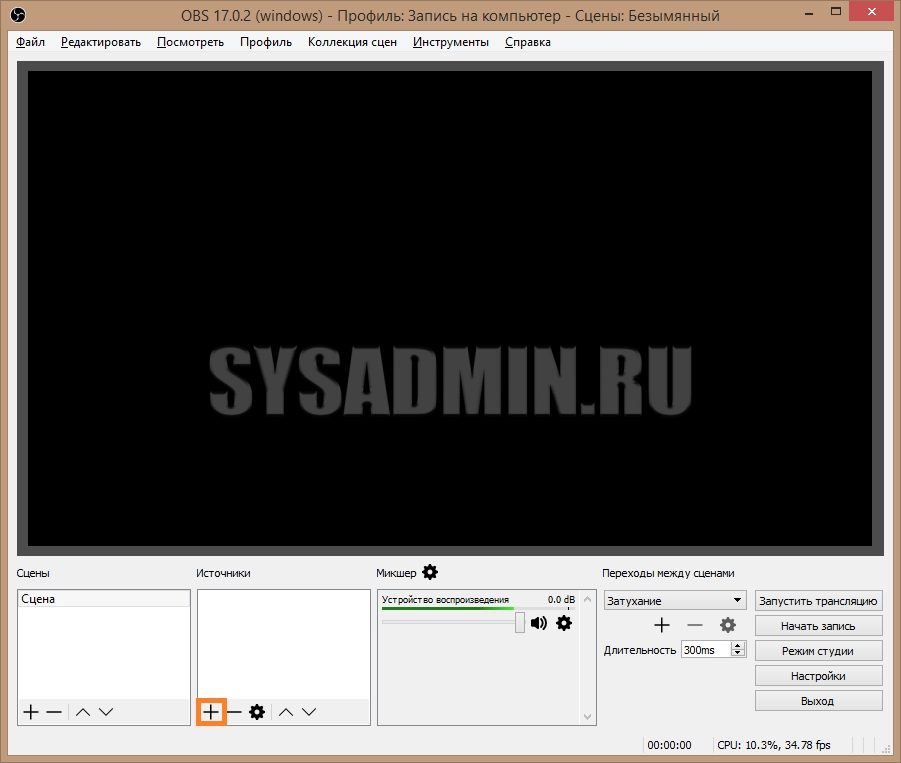The width and height of the screenshot is (901, 763).
Task: Open source properties gear icon
Action: click(257, 712)
